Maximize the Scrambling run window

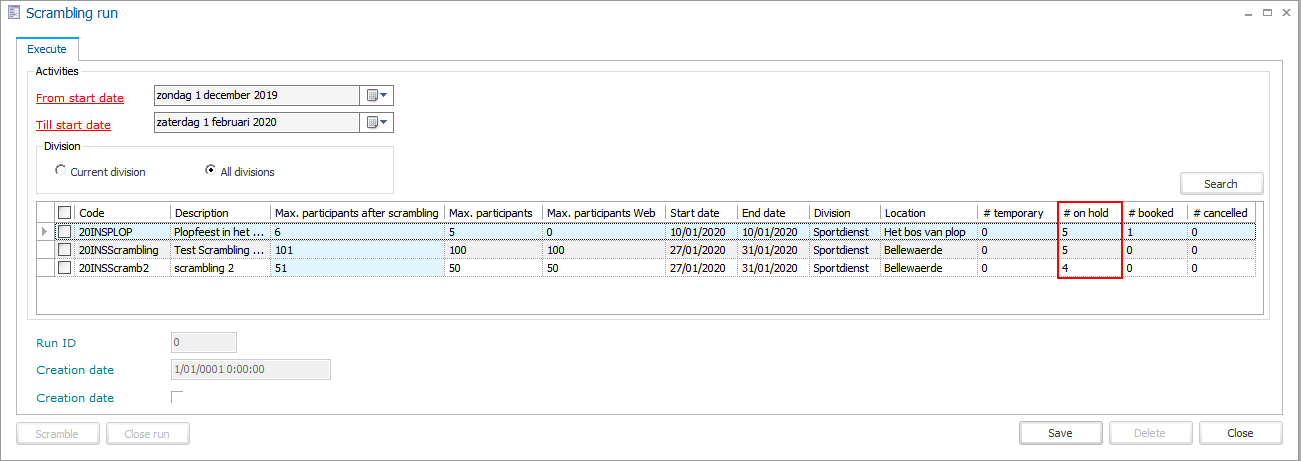(1267, 13)
